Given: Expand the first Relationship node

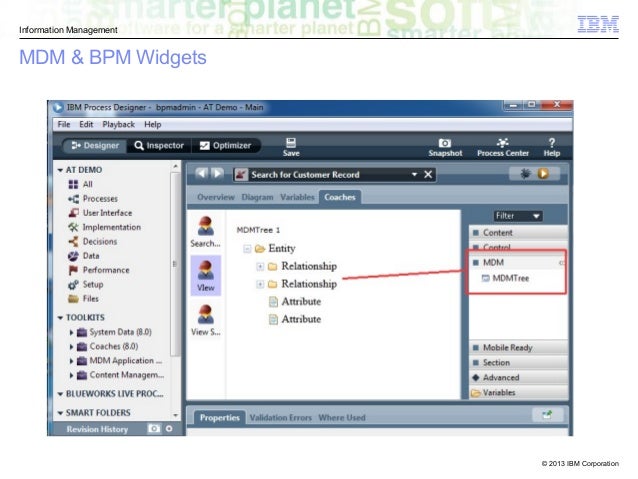Looking at the screenshot, I should 260,267.
